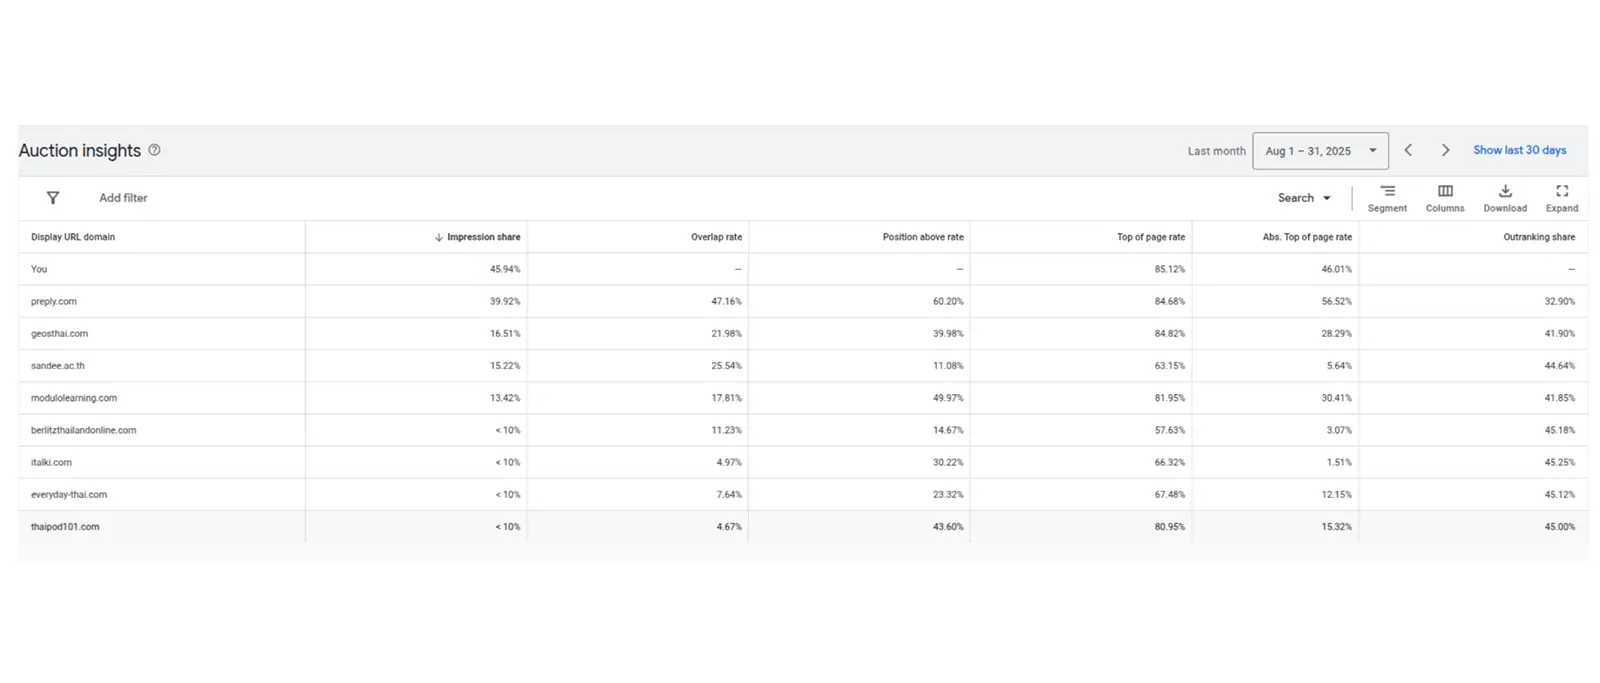Select the italki.com domain
The image size is (1600, 683).
coord(51,462)
